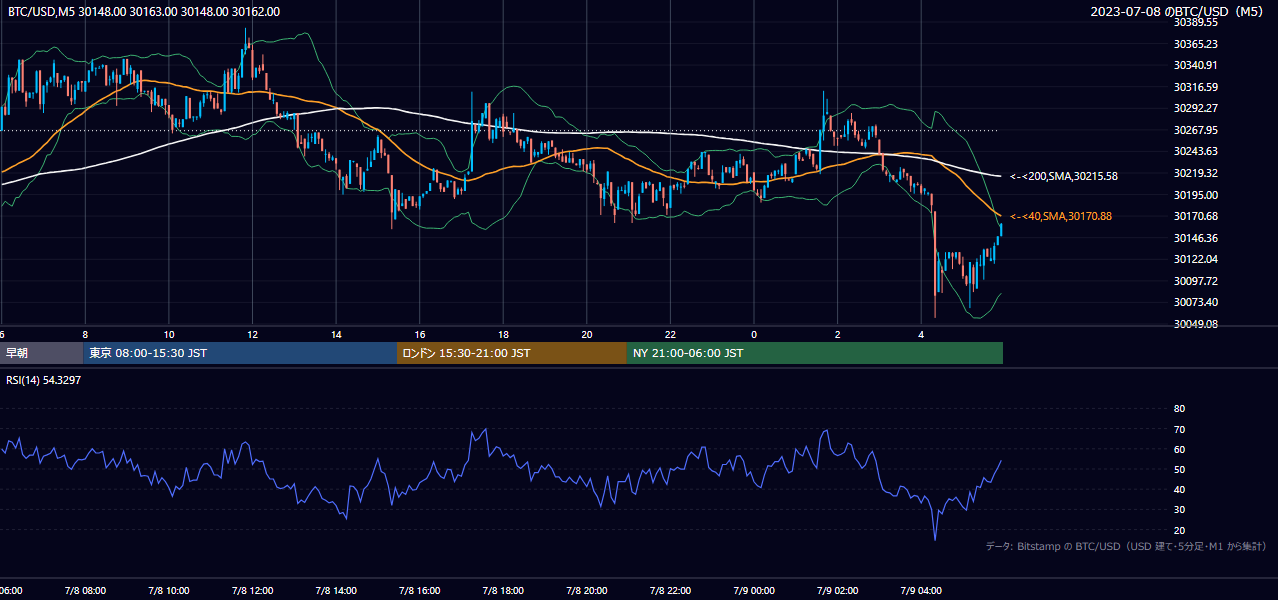Click the 7/8 16:00 date label

point(420,590)
